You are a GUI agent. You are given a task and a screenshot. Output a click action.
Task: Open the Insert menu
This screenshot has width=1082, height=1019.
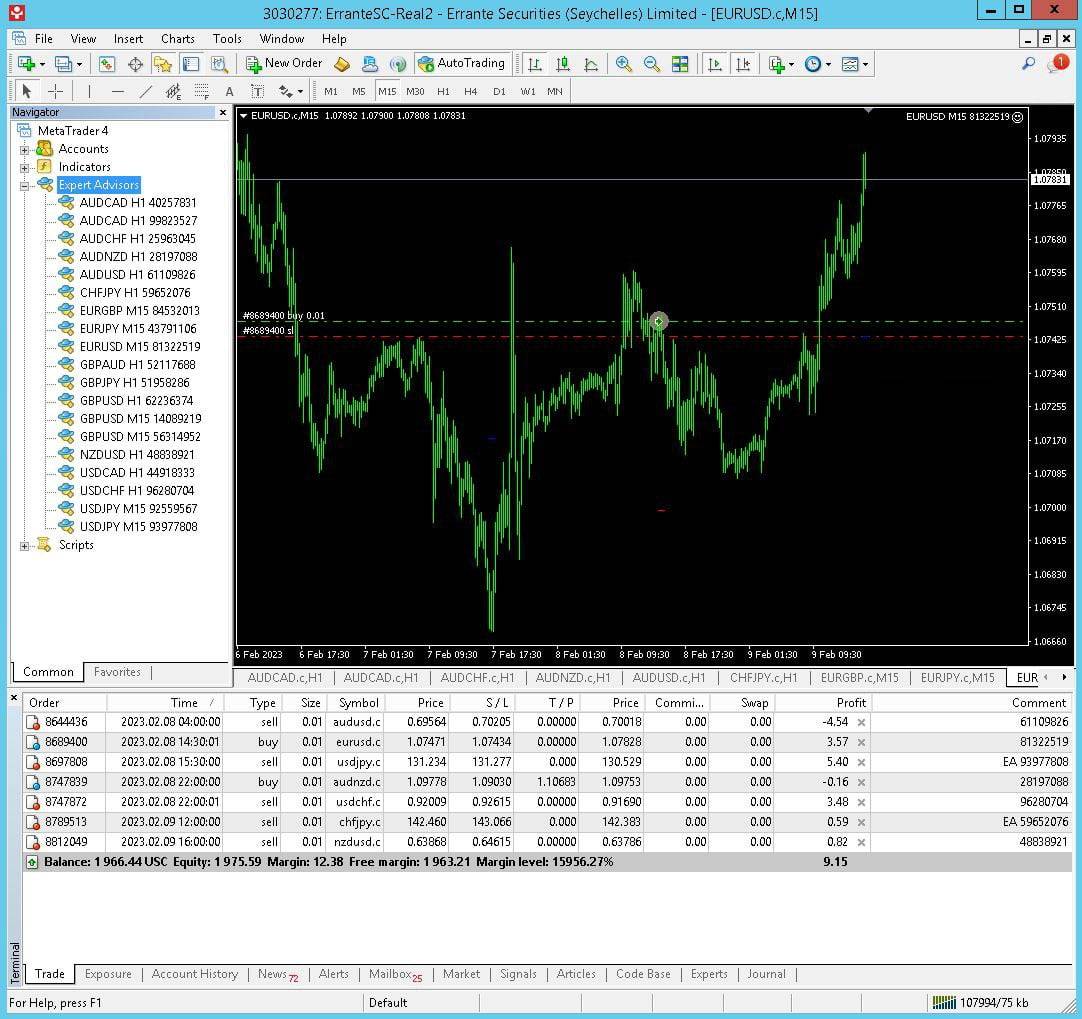click(128, 39)
